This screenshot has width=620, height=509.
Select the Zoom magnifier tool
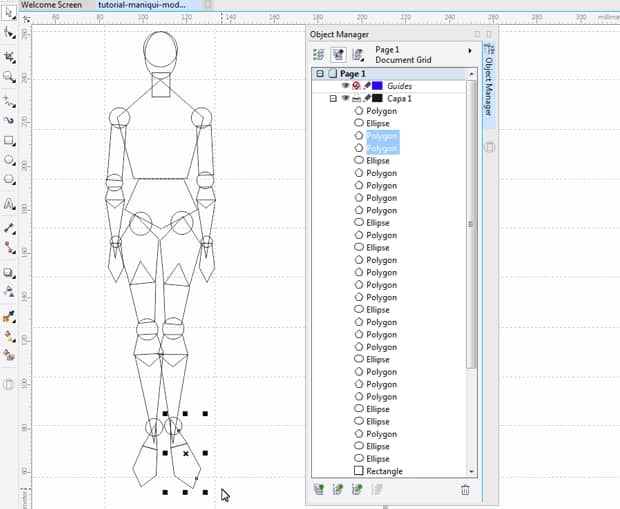[x=10, y=77]
